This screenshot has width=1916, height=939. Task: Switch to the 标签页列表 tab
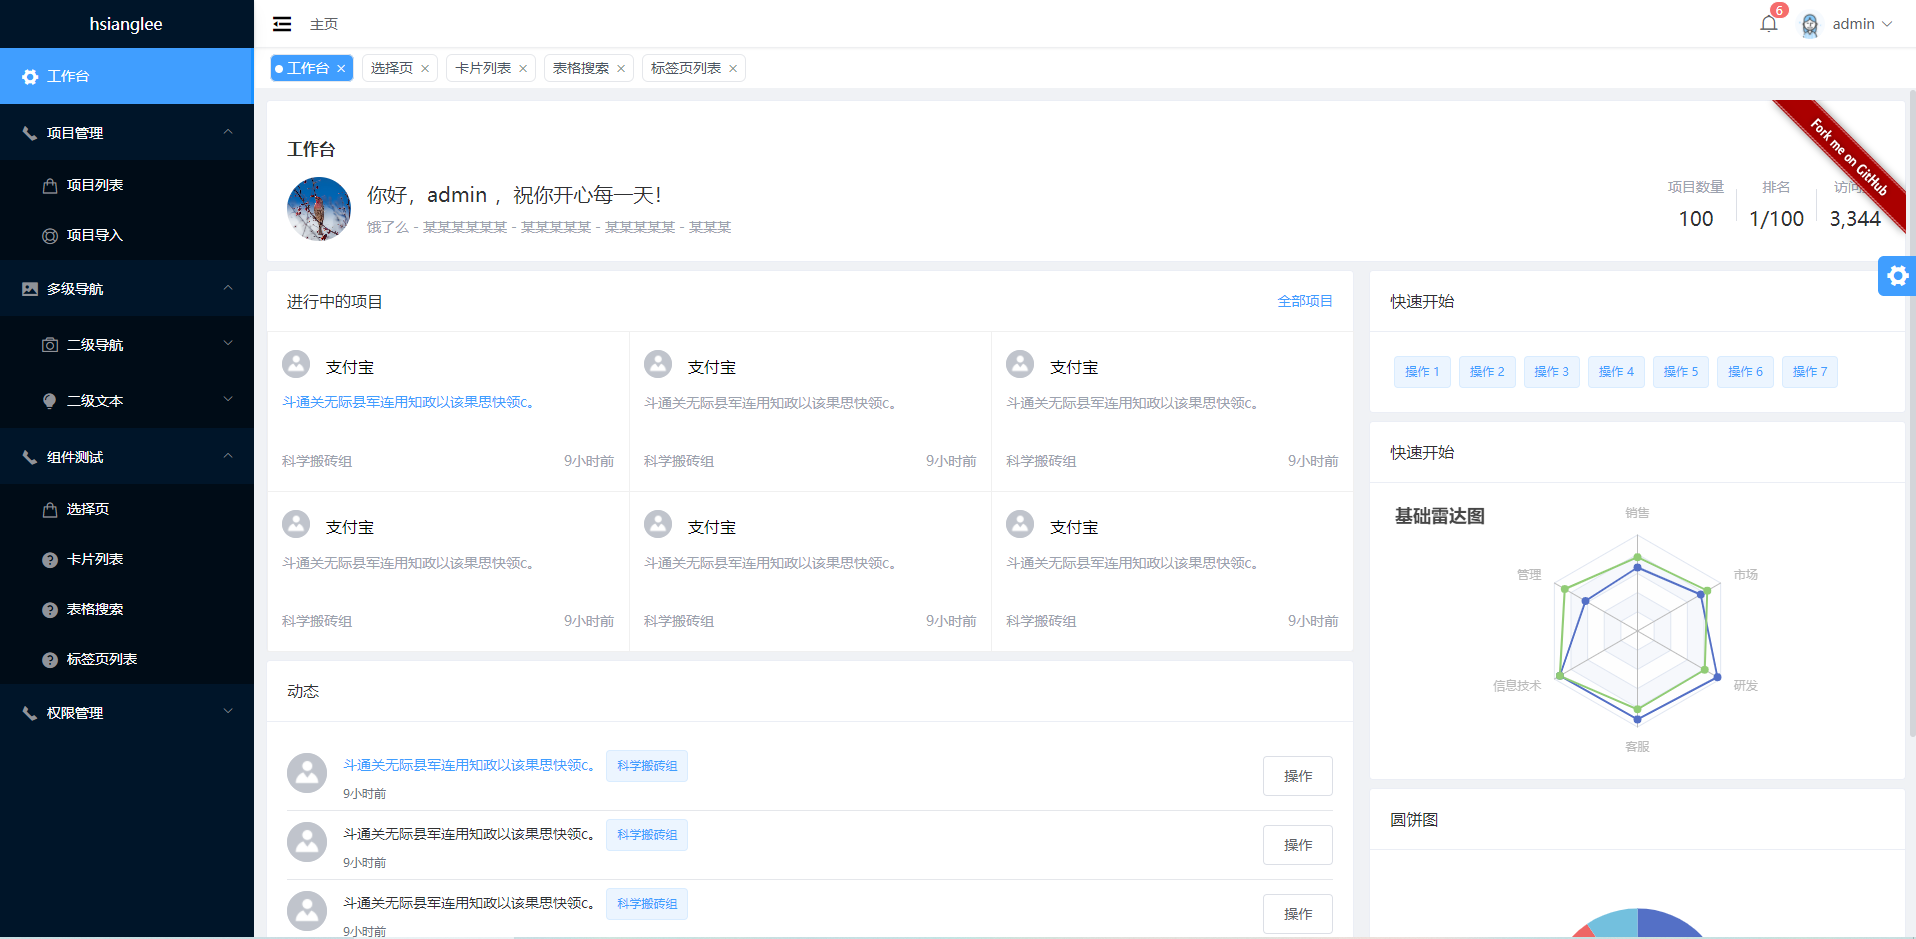point(686,68)
